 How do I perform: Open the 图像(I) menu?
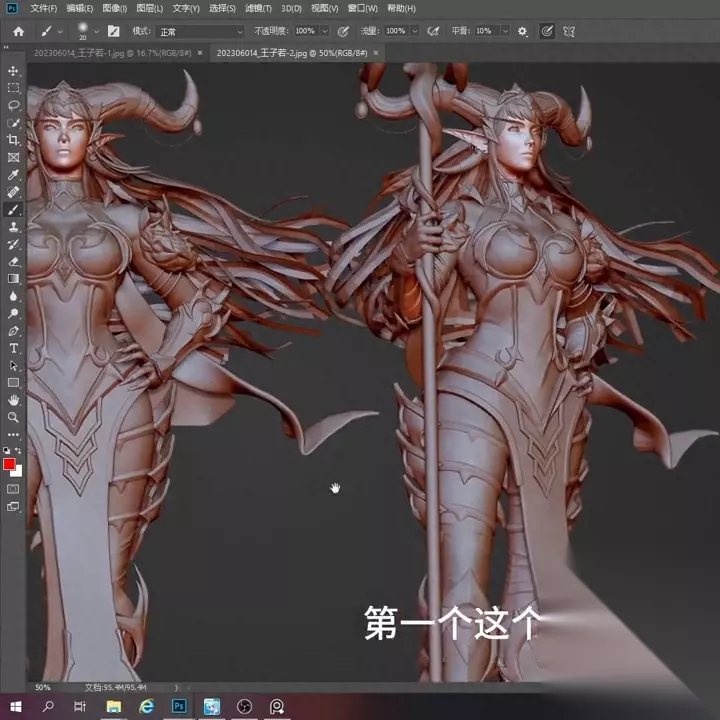point(114,8)
